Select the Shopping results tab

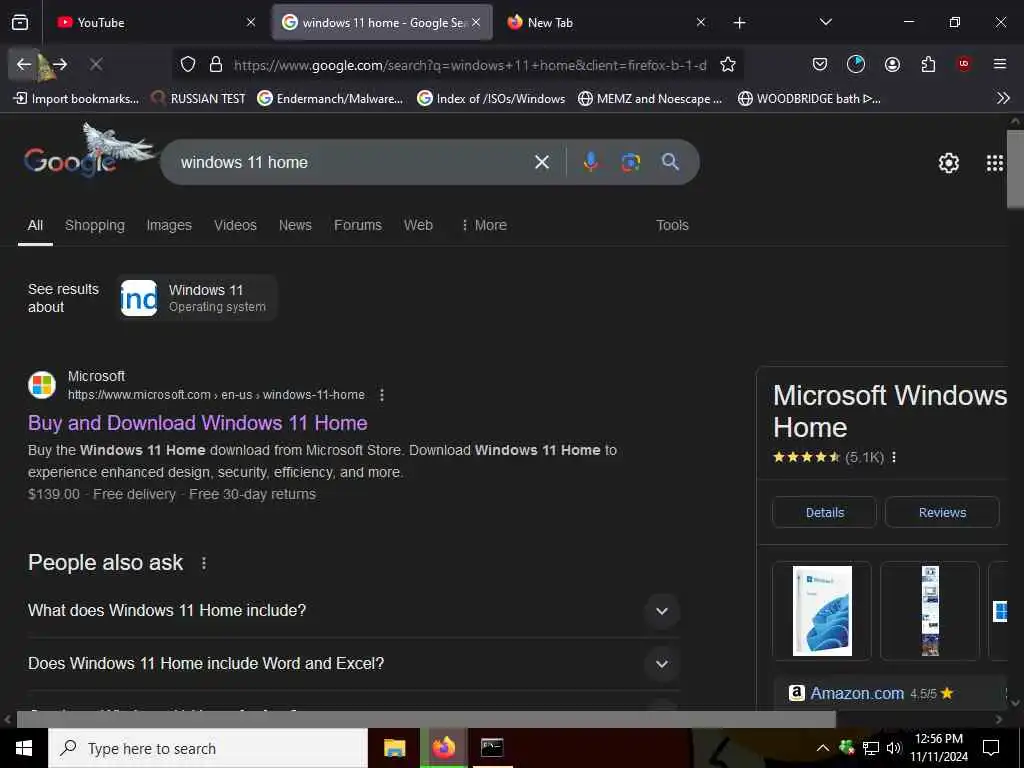95,225
